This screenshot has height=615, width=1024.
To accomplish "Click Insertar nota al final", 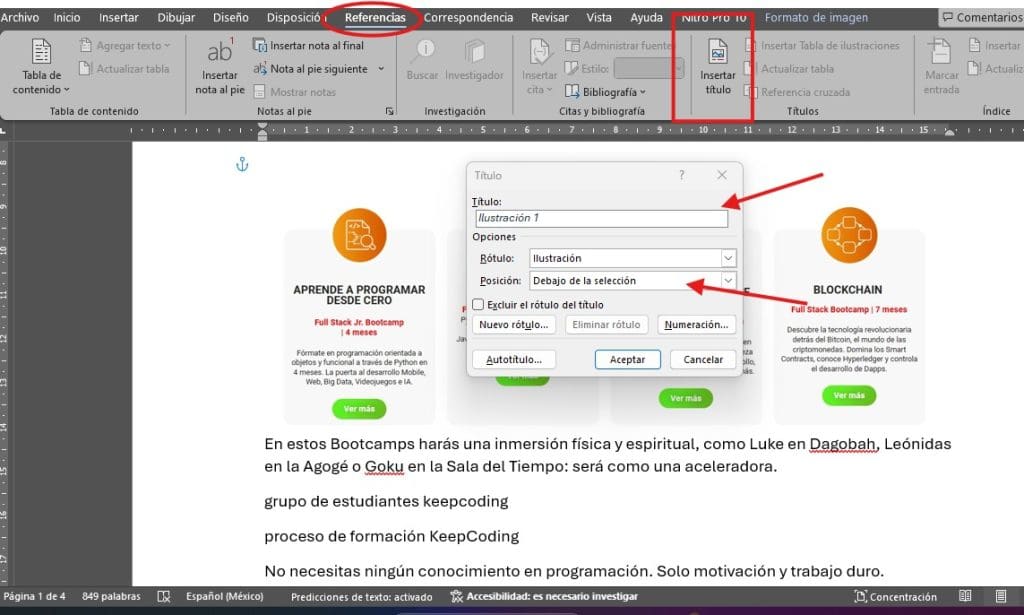I will click(x=308, y=46).
